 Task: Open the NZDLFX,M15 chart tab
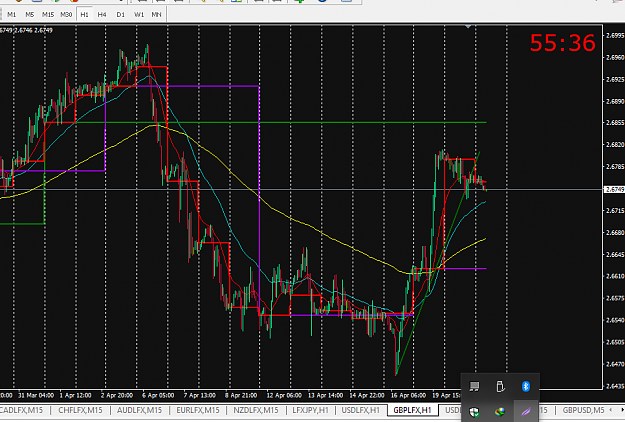pyautogui.click(x=256, y=410)
